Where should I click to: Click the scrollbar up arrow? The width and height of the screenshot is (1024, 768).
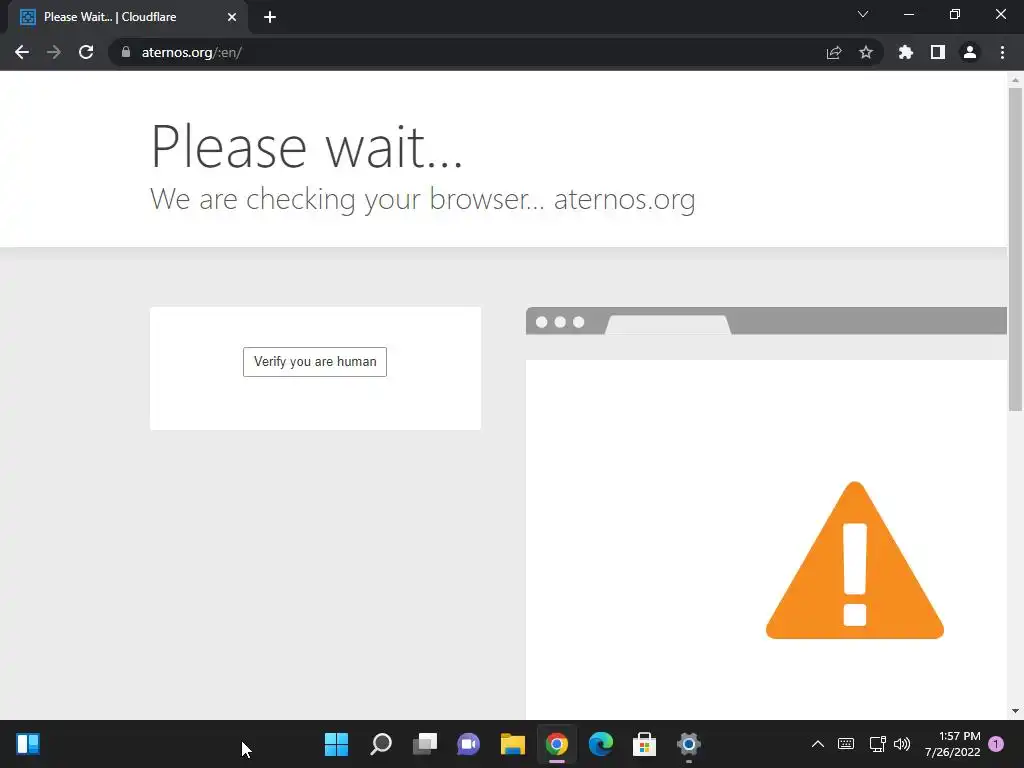pos(1015,80)
